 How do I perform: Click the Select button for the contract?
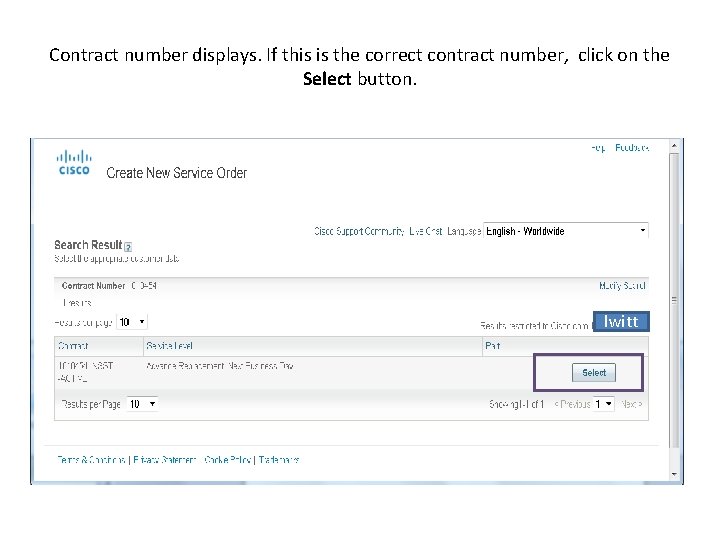(x=593, y=372)
